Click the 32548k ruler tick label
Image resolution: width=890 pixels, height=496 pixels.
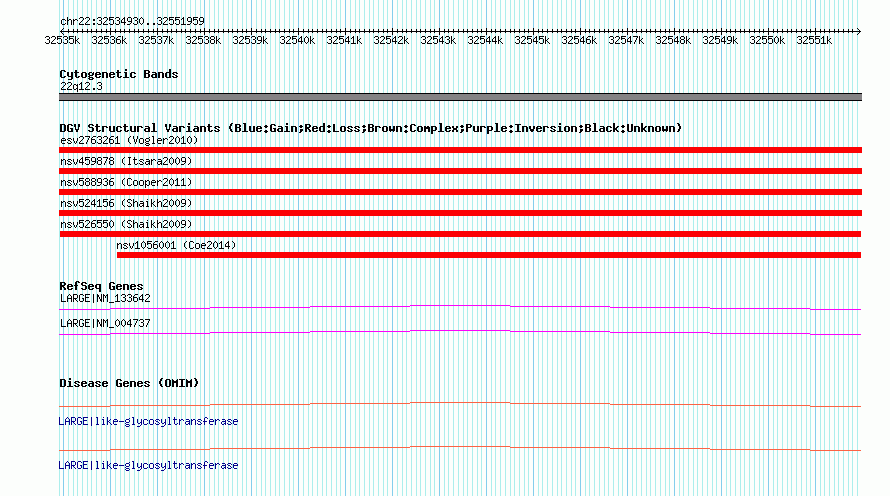[x=673, y=40]
